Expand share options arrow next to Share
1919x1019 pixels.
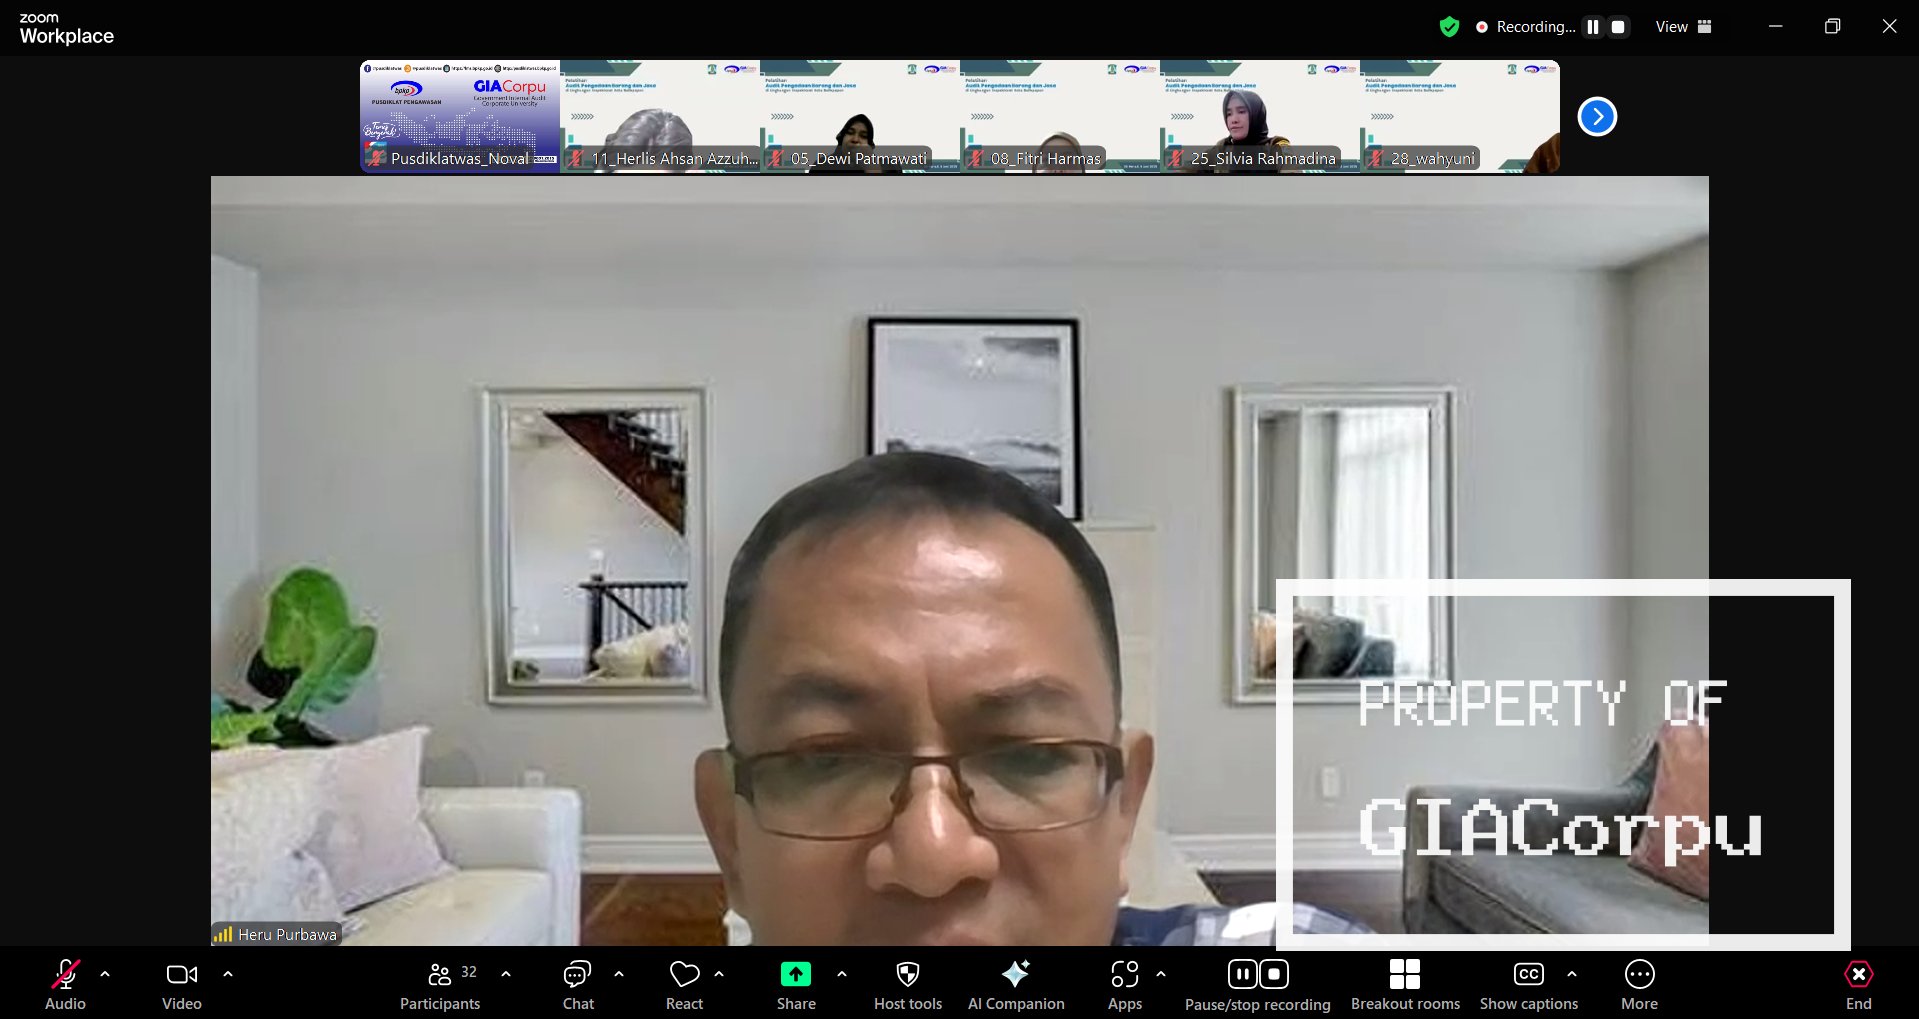click(x=842, y=973)
